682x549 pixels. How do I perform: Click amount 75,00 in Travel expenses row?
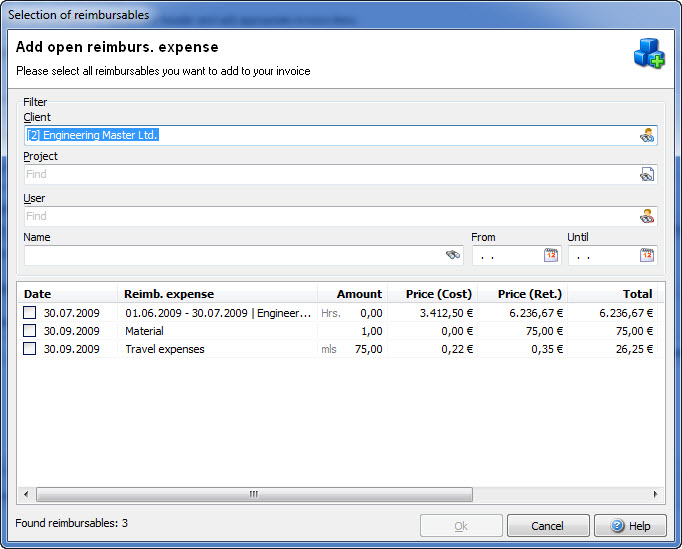pyautogui.click(x=368, y=349)
